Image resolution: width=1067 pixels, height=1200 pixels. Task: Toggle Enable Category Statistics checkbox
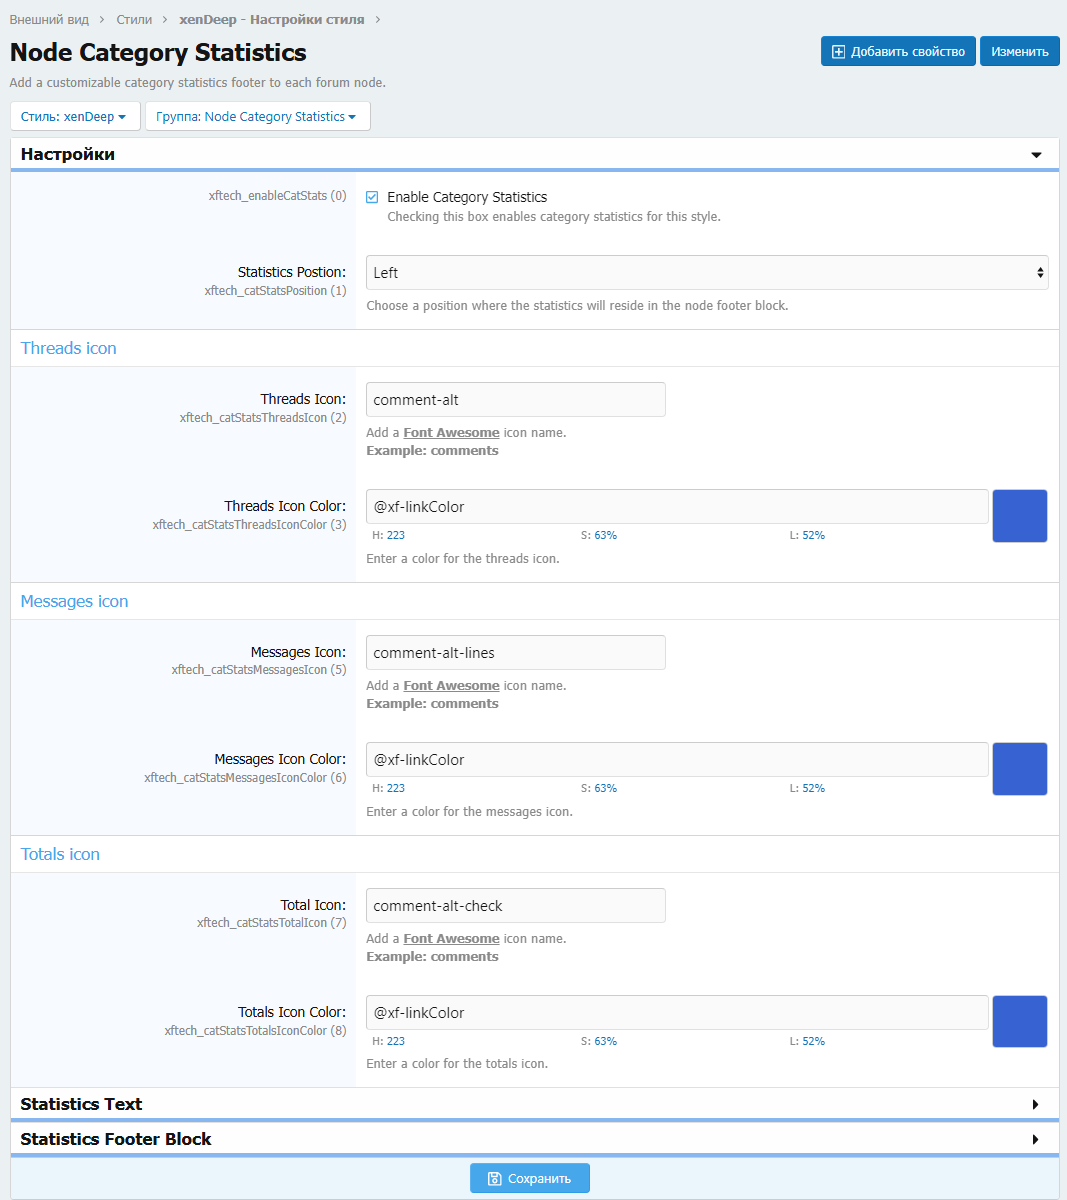click(x=372, y=197)
